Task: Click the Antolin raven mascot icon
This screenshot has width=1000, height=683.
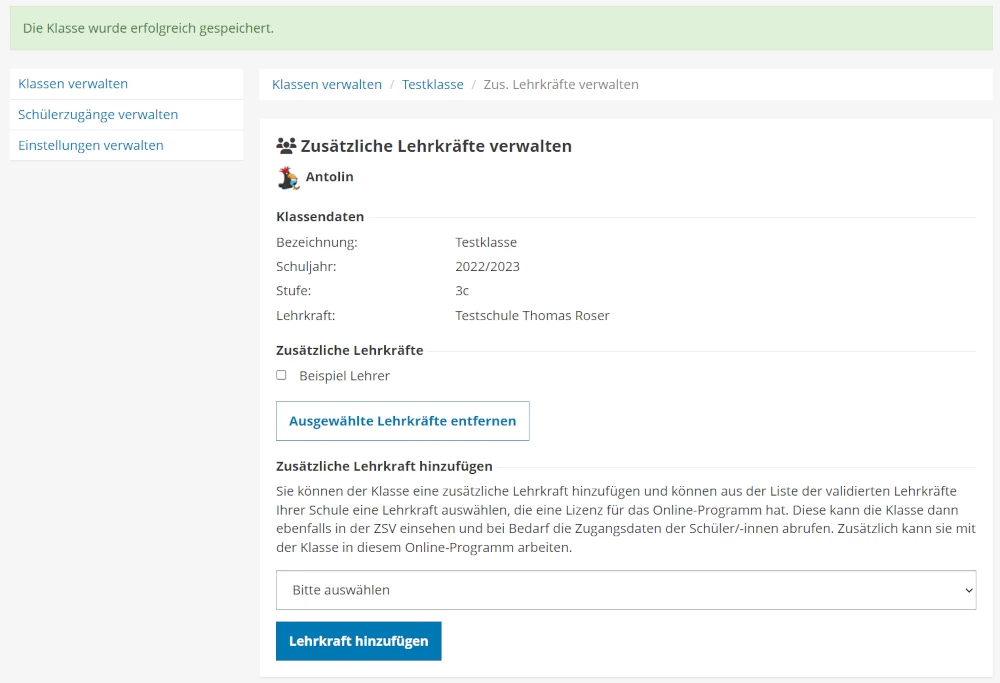Action: click(288, 178)
